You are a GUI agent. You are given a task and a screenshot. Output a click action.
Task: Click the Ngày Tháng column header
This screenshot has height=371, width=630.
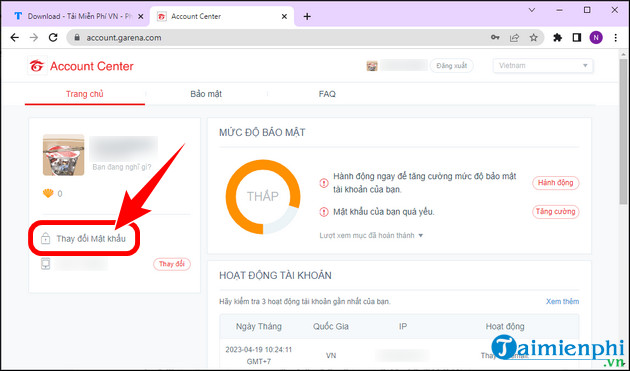click(x=259, y=326)
